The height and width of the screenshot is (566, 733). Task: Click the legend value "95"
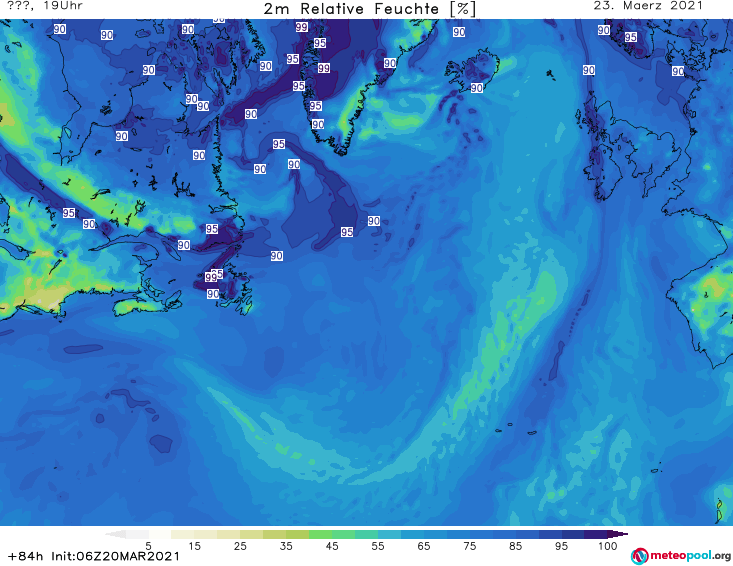click(561, 546)
